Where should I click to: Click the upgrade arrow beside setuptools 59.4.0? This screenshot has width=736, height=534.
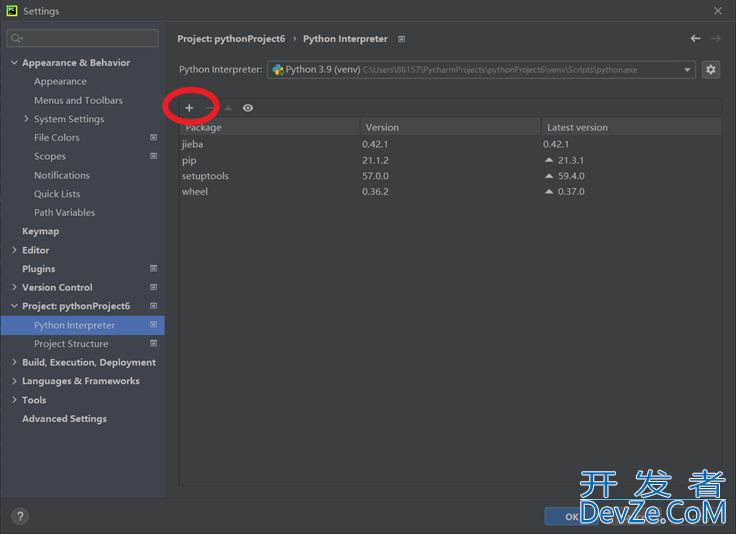click(549, 176)
